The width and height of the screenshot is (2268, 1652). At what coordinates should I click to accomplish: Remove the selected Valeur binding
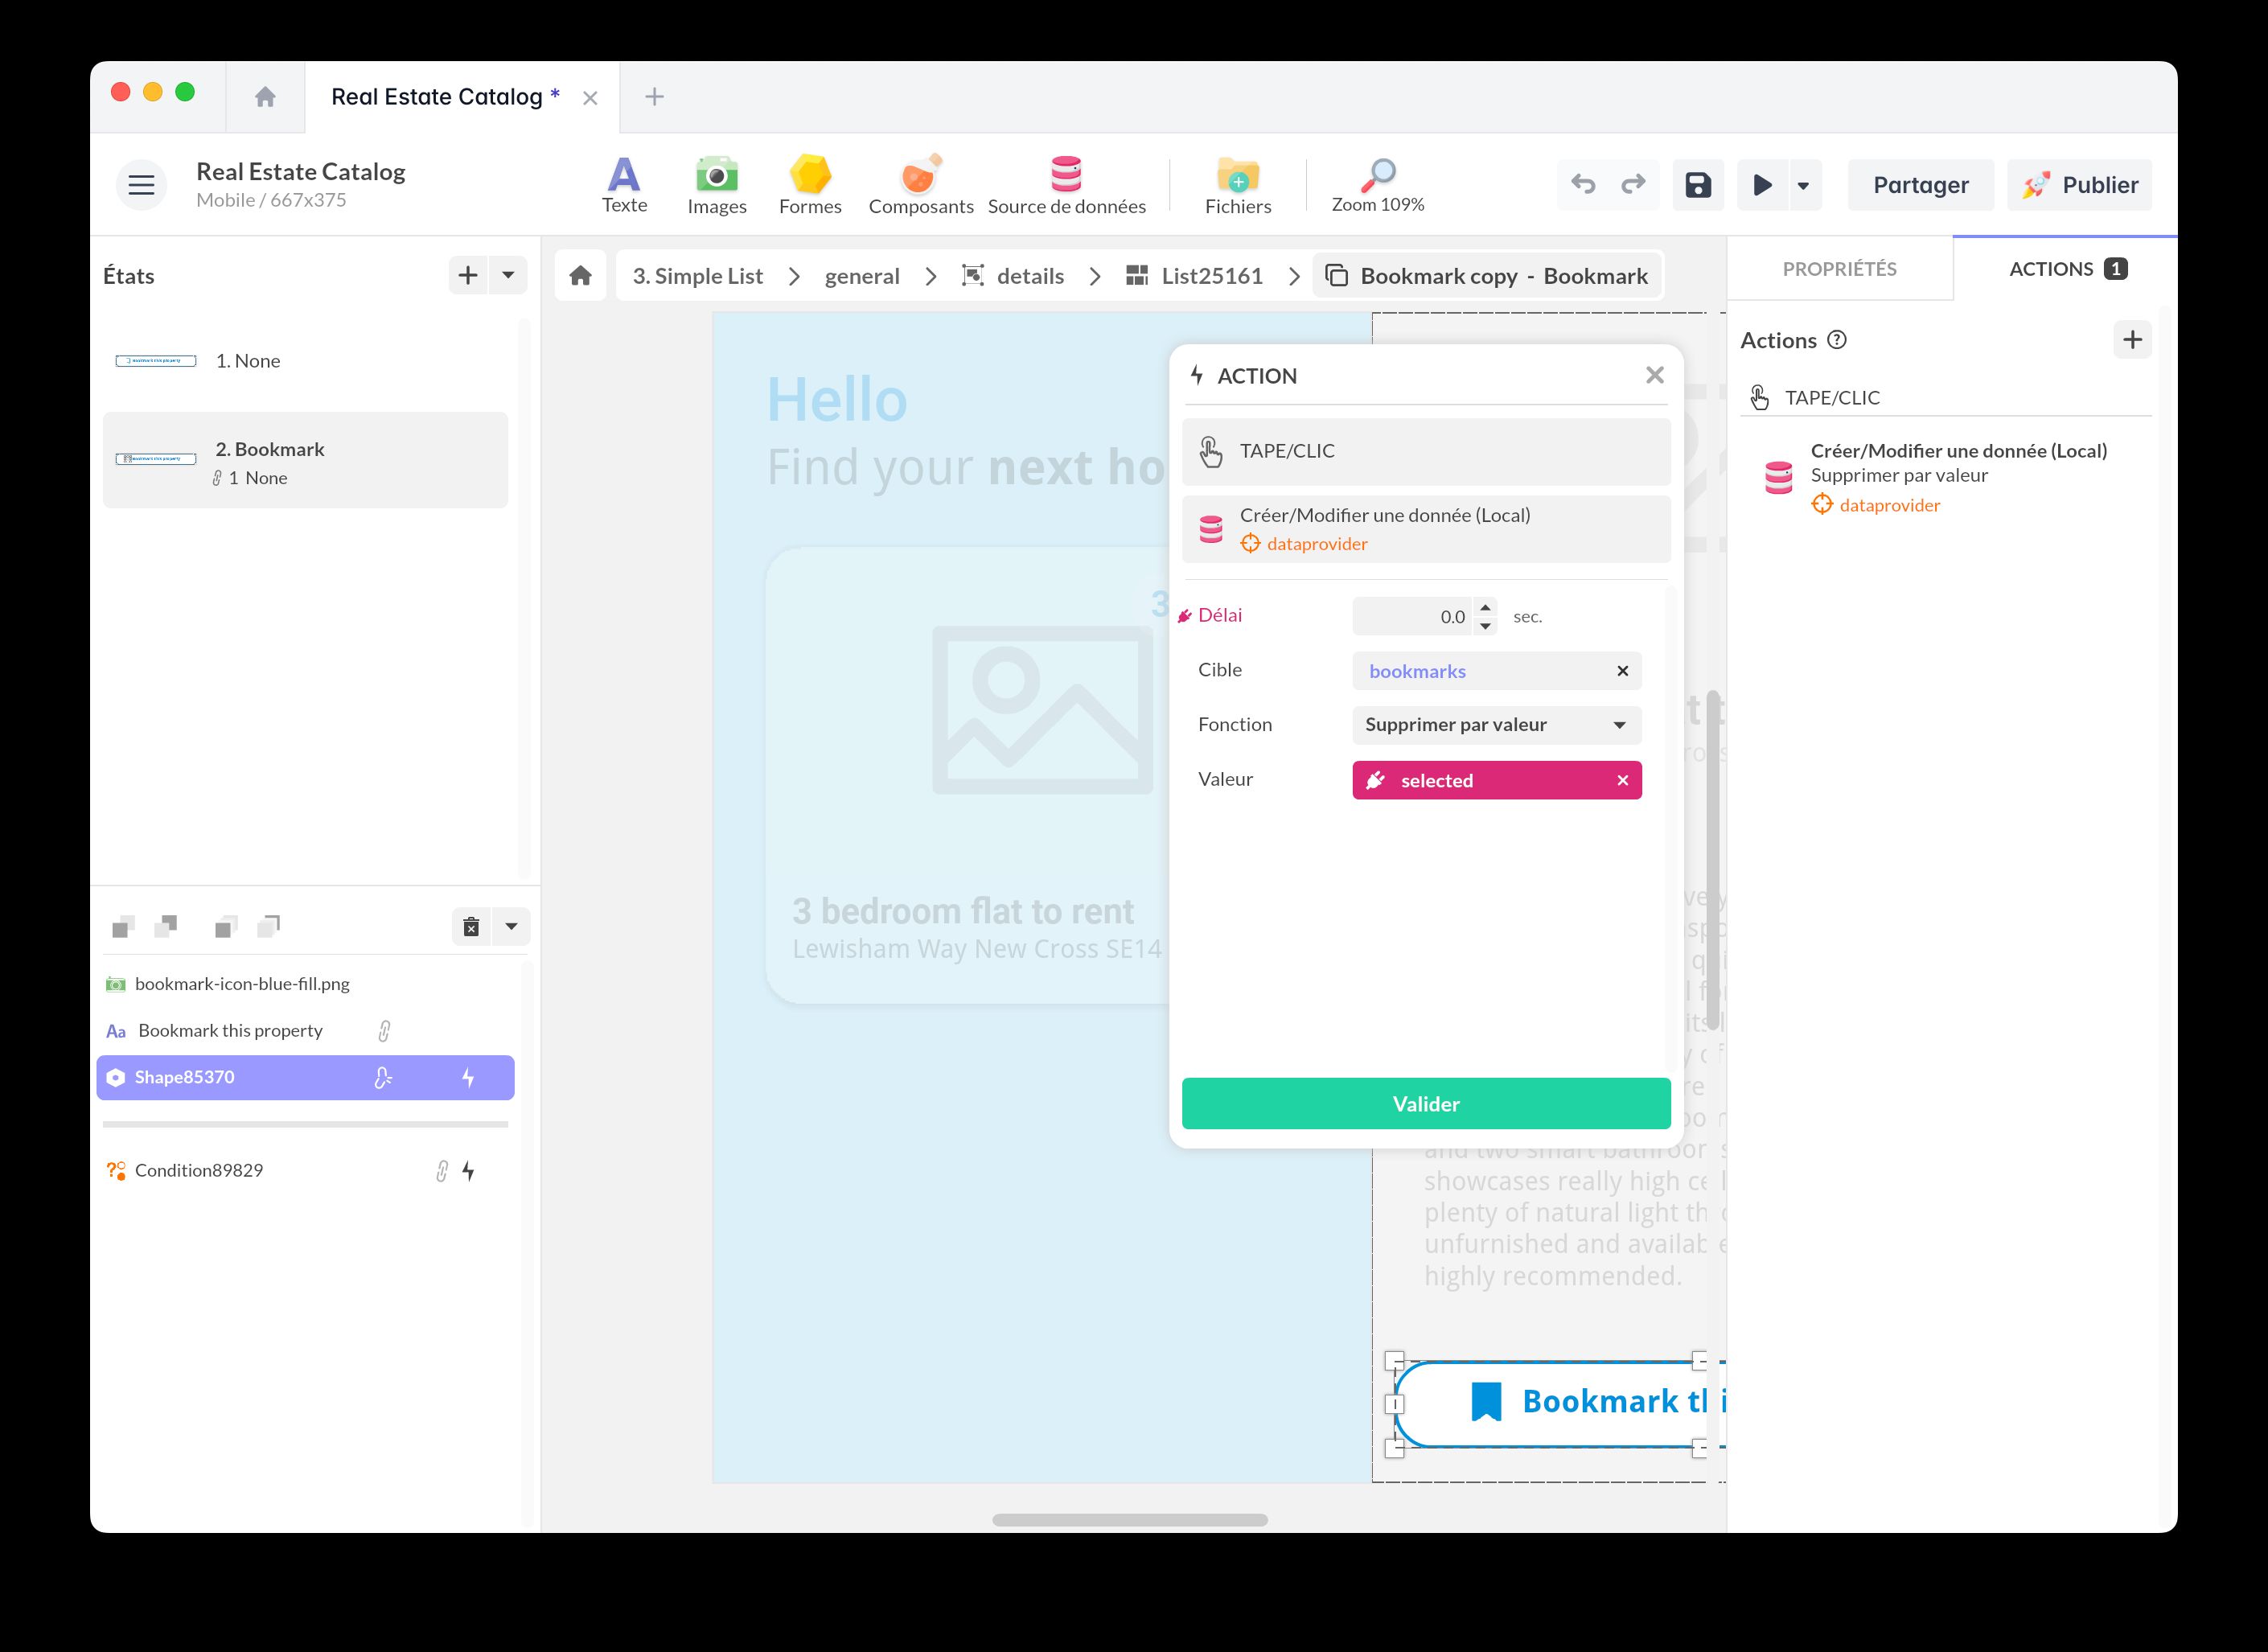pos(1622,781)
